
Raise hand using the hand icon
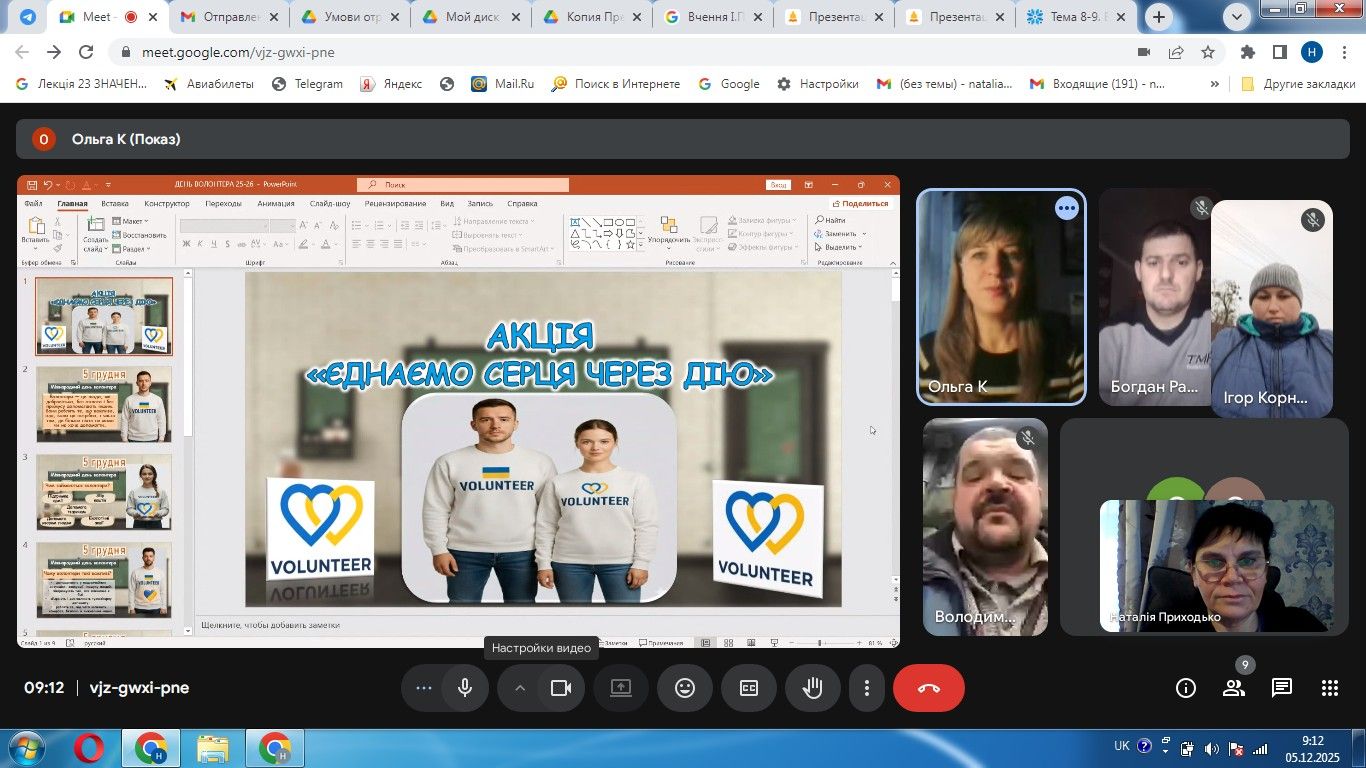[813, 688]
